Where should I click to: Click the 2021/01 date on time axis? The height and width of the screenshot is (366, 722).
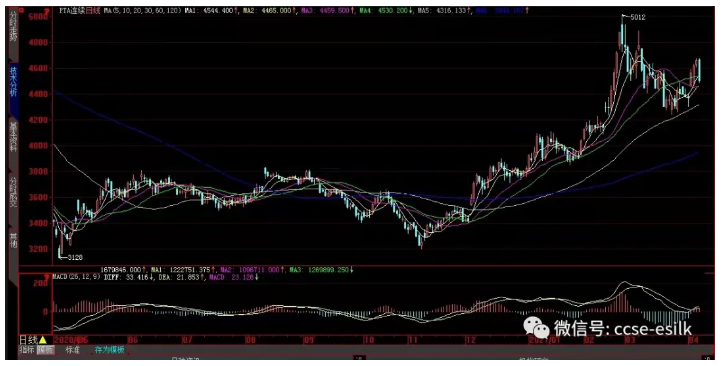[544, 340]
